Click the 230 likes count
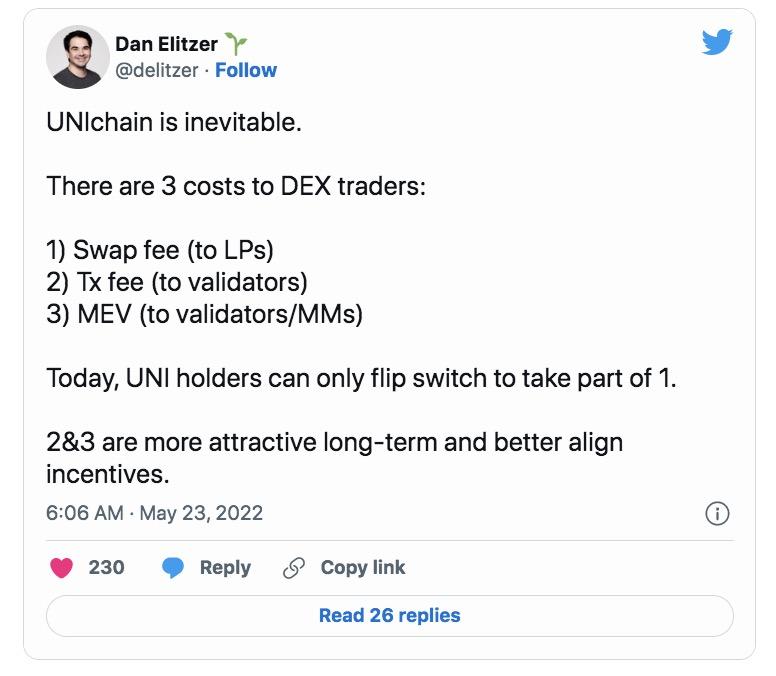This screenshot has height=676, width=776. (x=106, y=567)
